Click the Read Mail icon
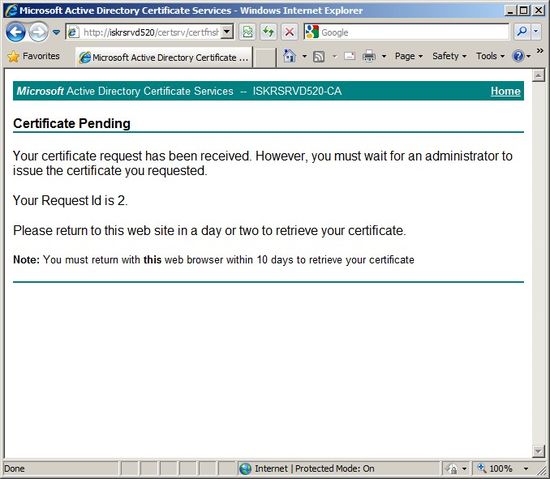550x479 pixels. pos(349,56)
